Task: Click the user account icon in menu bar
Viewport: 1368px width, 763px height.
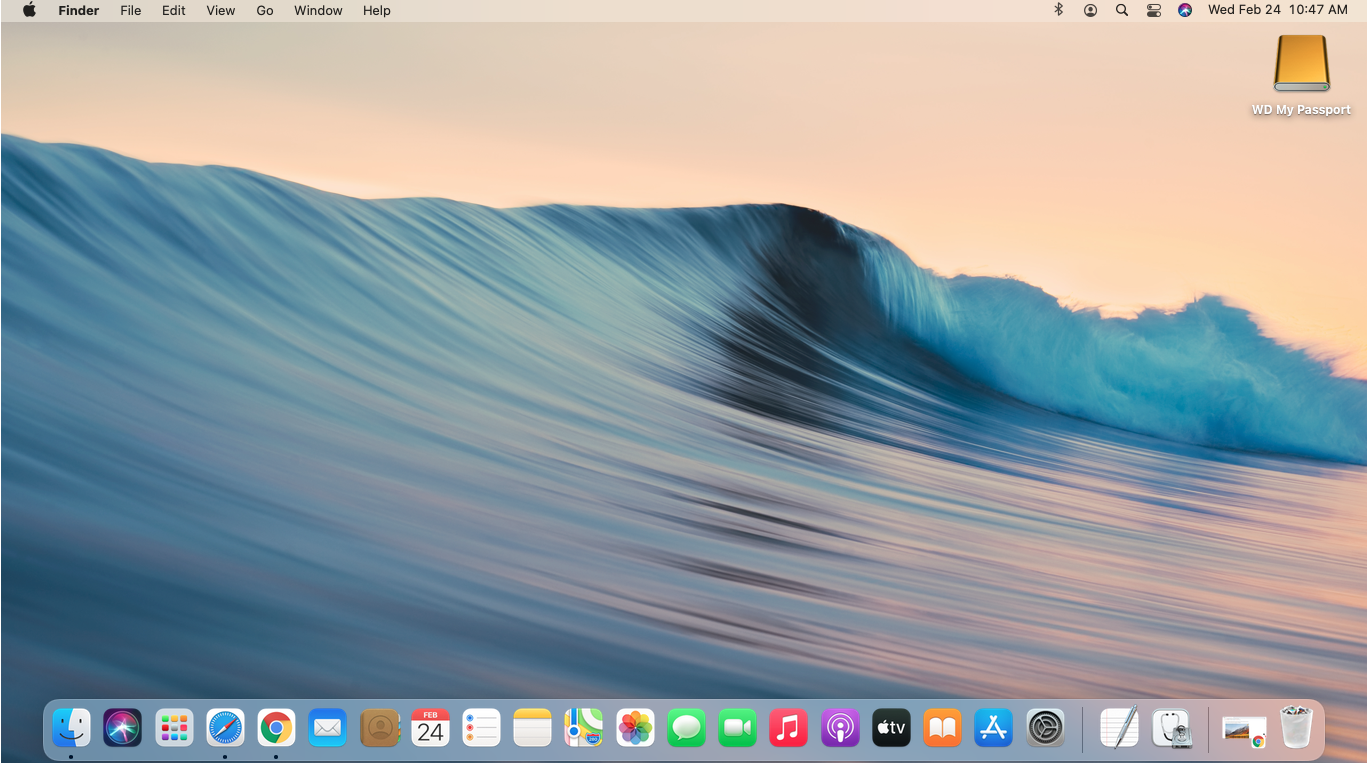Action: 1090,10
